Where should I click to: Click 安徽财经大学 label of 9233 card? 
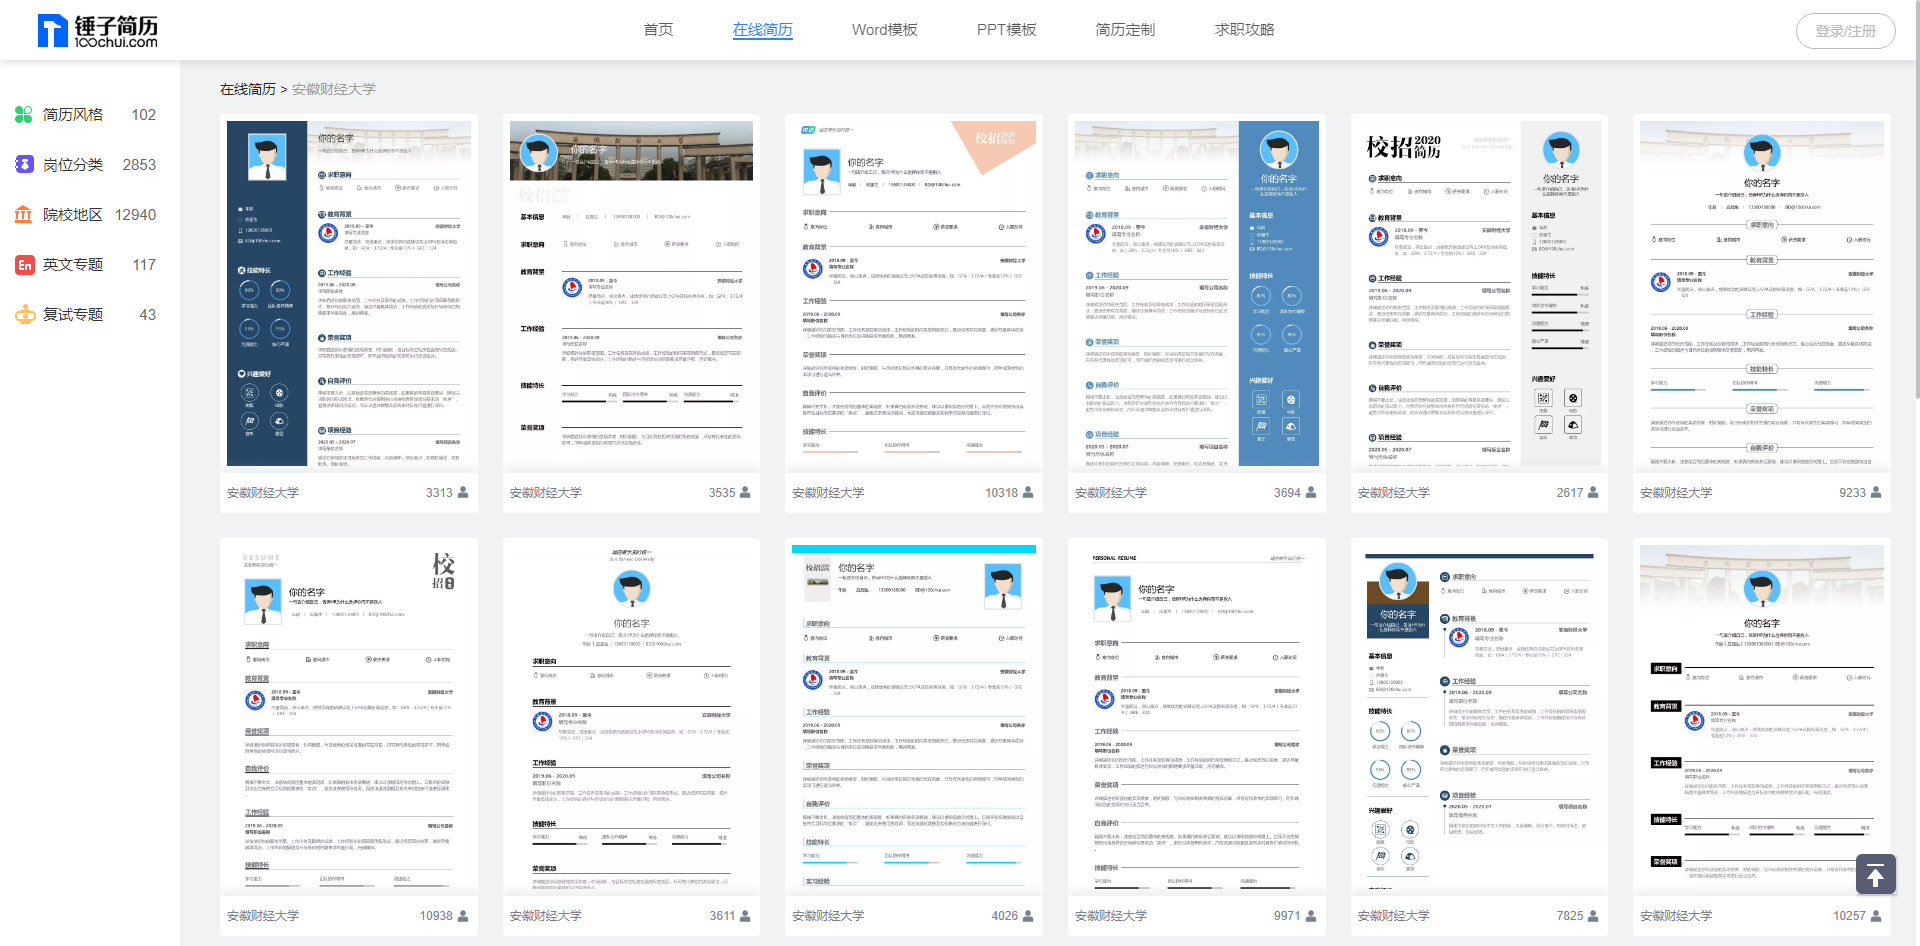point(1676,493)
